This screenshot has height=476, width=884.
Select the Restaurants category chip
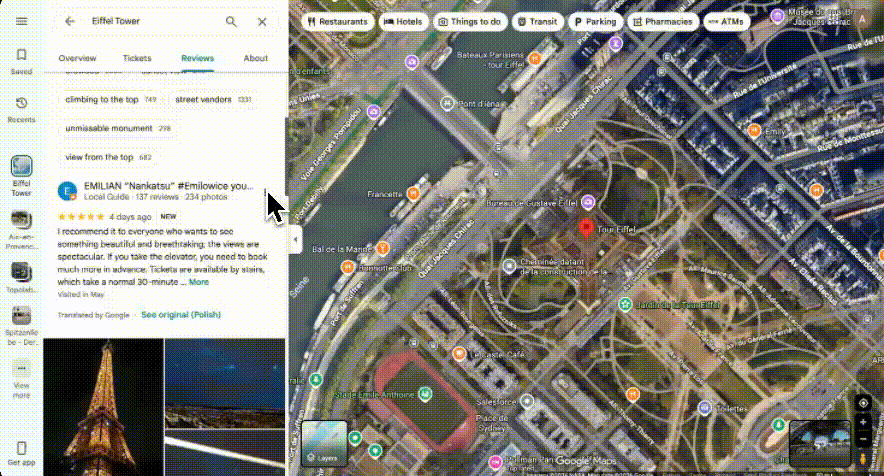[x=338, y=21]
